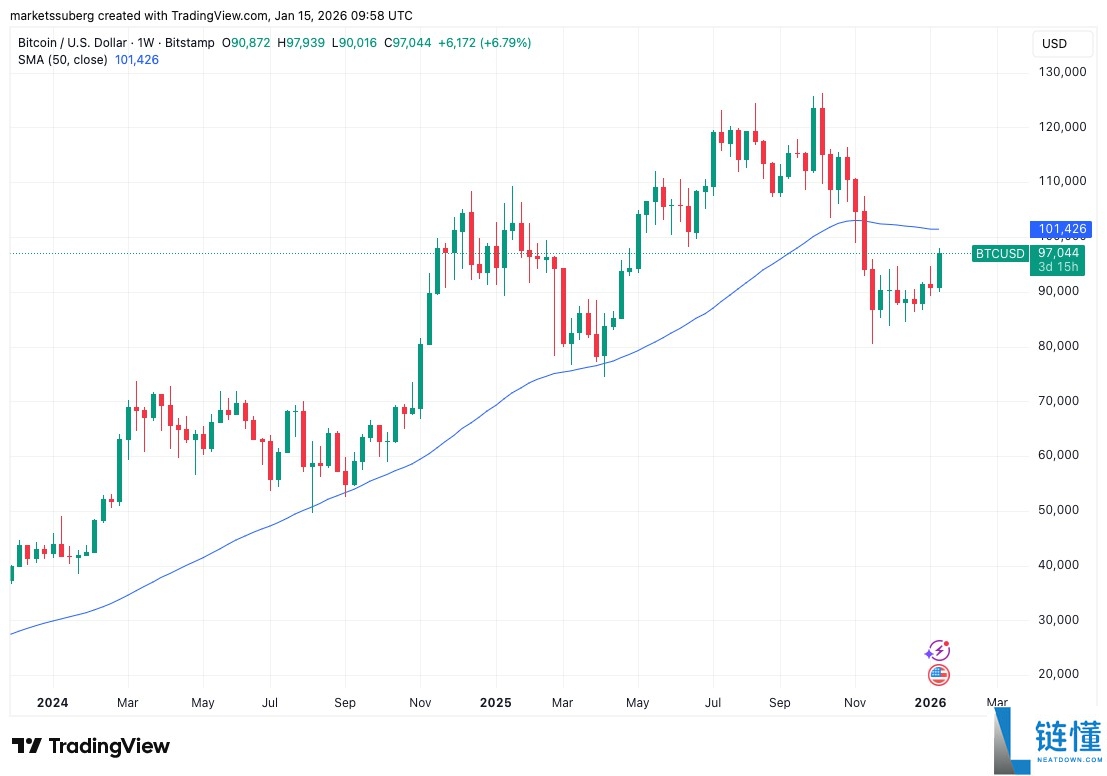Click the green 97,044 last price label
Image resolution: width=1107 pixels, height=776 pixels.
pyautogui.click(x=1058, y=252)
